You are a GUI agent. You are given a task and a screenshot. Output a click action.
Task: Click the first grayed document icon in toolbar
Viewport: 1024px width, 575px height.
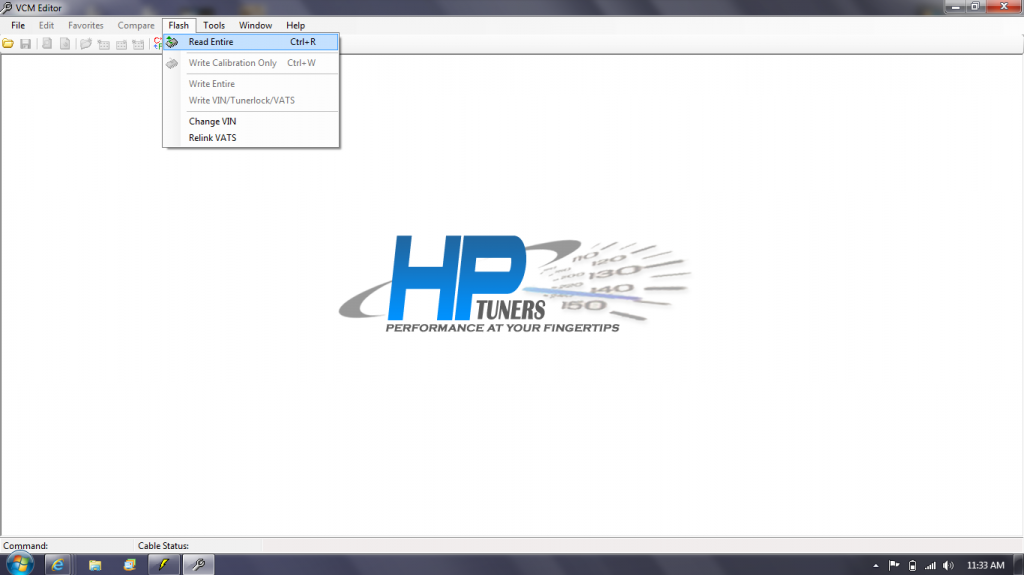click(x=47, y=44)
